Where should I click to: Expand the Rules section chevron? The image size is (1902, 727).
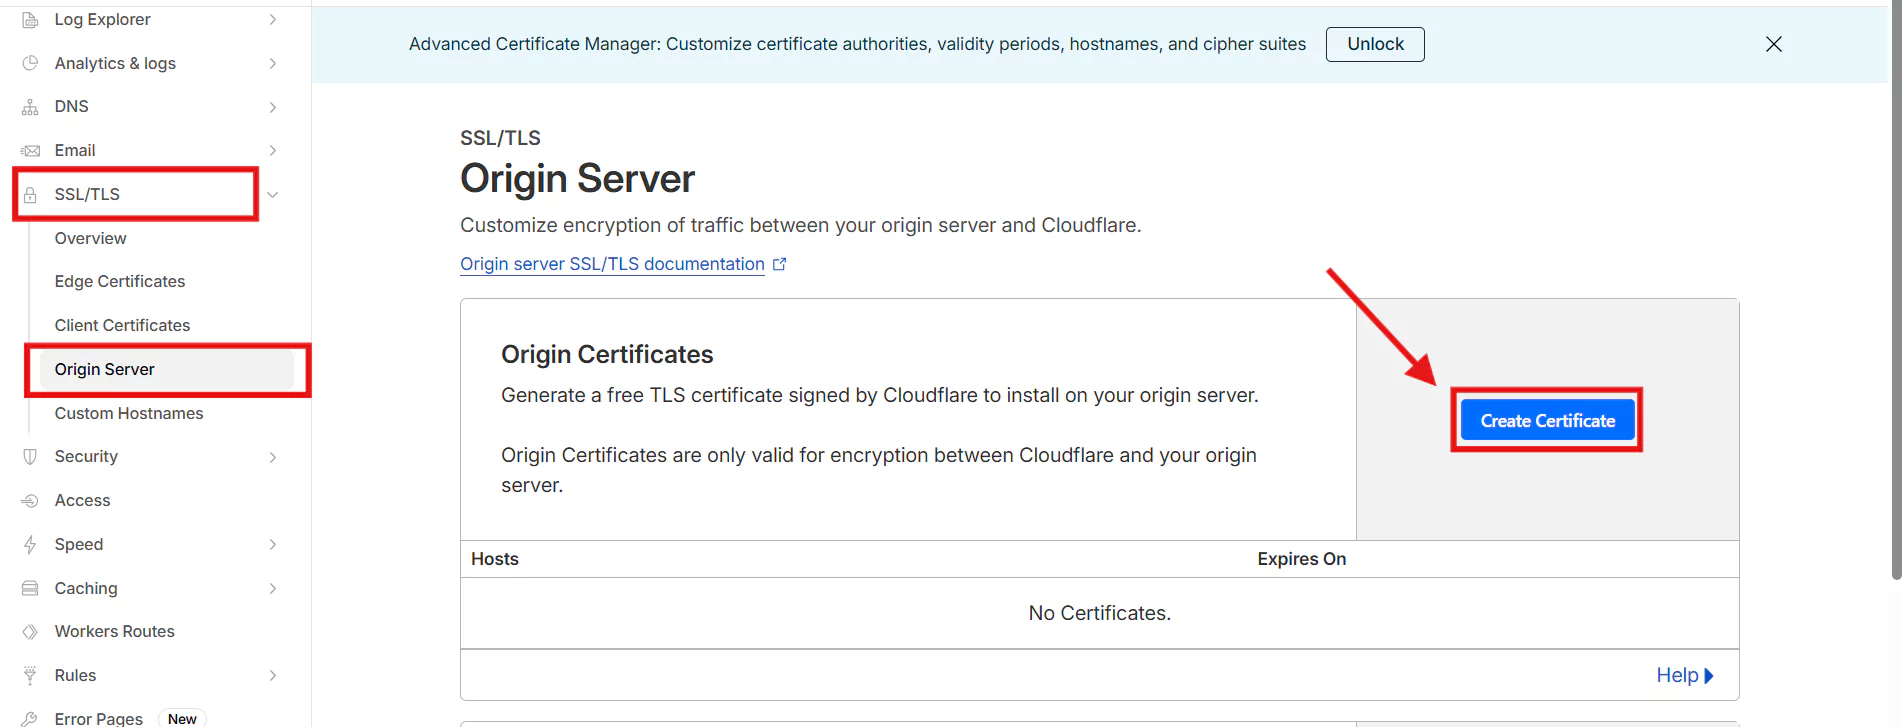tap(272, 676)
